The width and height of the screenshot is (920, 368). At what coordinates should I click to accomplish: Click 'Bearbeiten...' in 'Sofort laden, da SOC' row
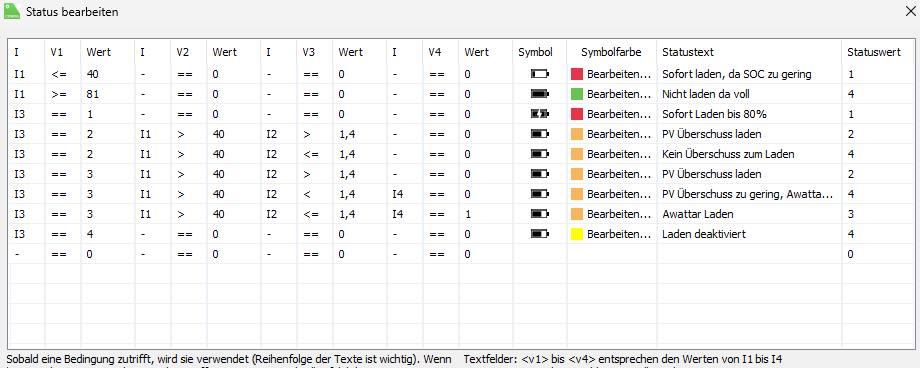coord(620,74)
